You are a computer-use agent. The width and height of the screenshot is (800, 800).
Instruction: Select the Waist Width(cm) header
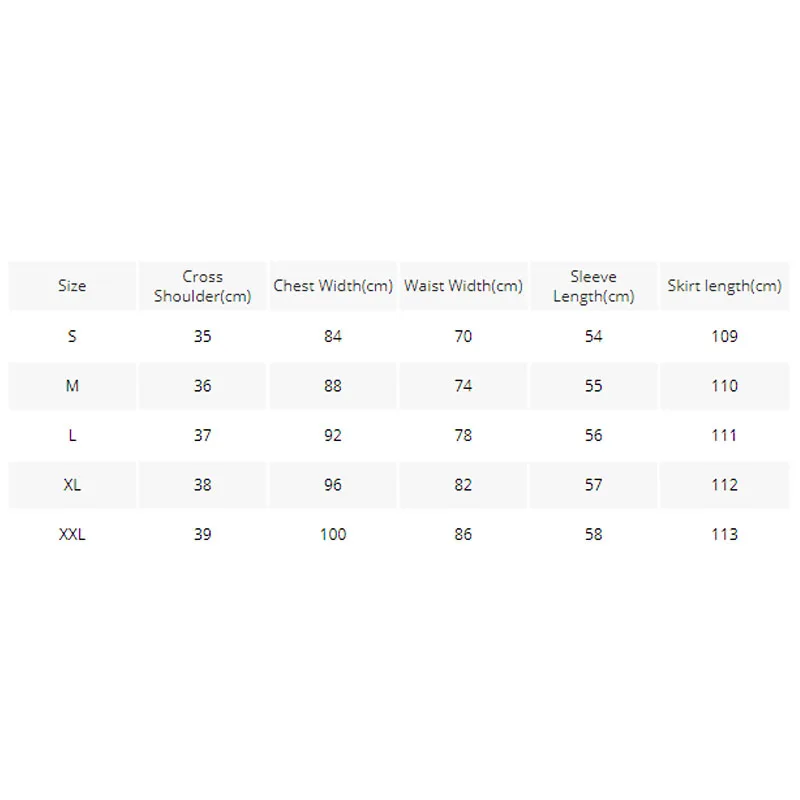click(463, 286)
